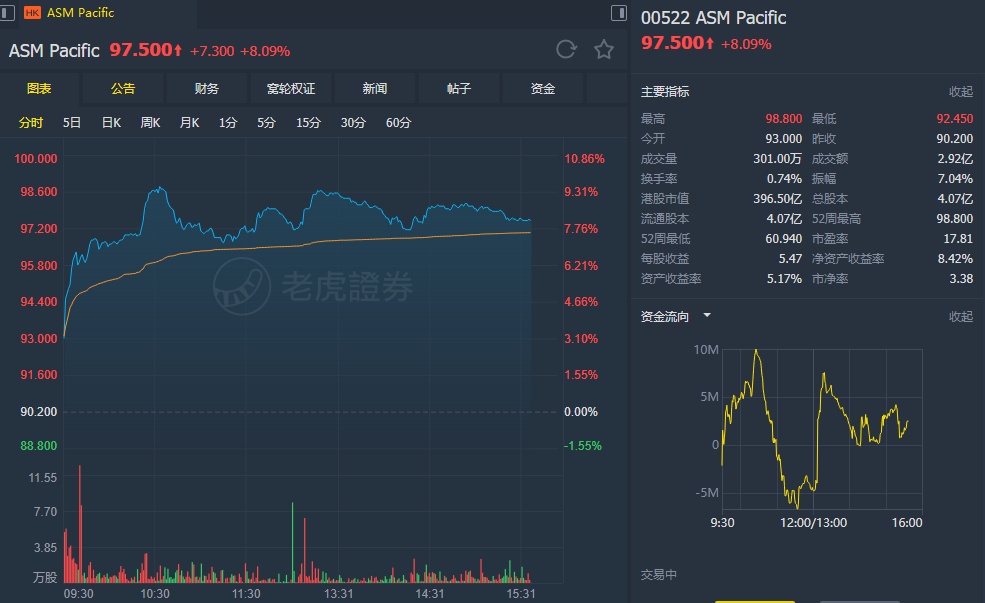Click the HK market badge icon
The width and height of the screenshot is (985, 603).
pyautogui.click(x=32, y=13)
